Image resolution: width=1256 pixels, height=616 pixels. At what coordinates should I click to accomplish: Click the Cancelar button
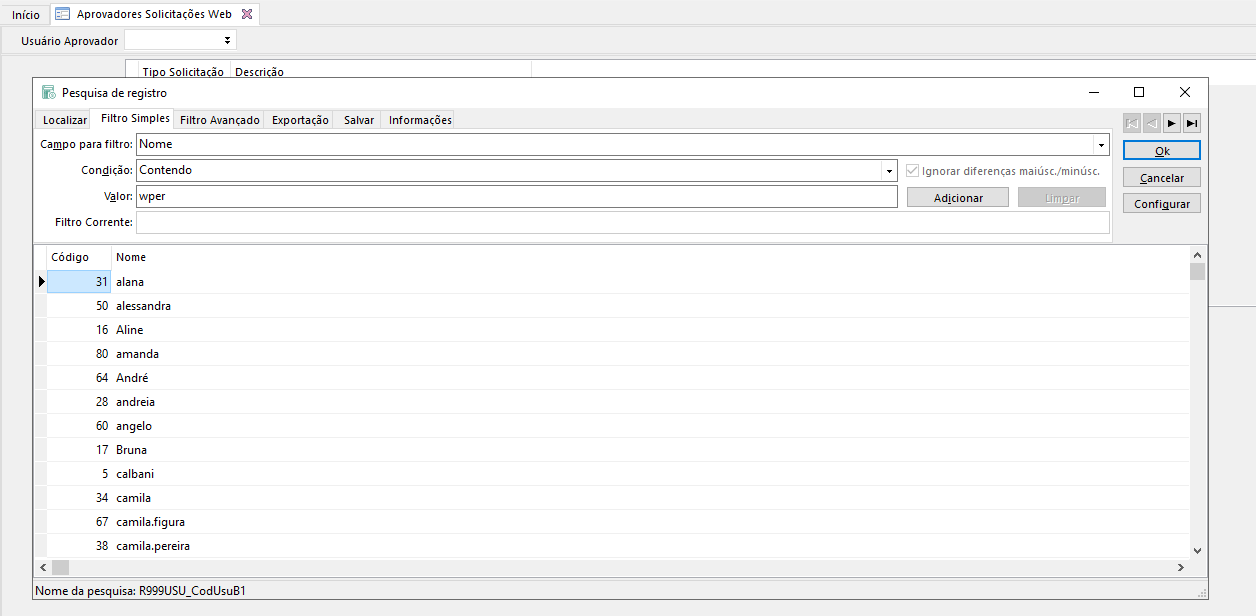[1162, 177]
